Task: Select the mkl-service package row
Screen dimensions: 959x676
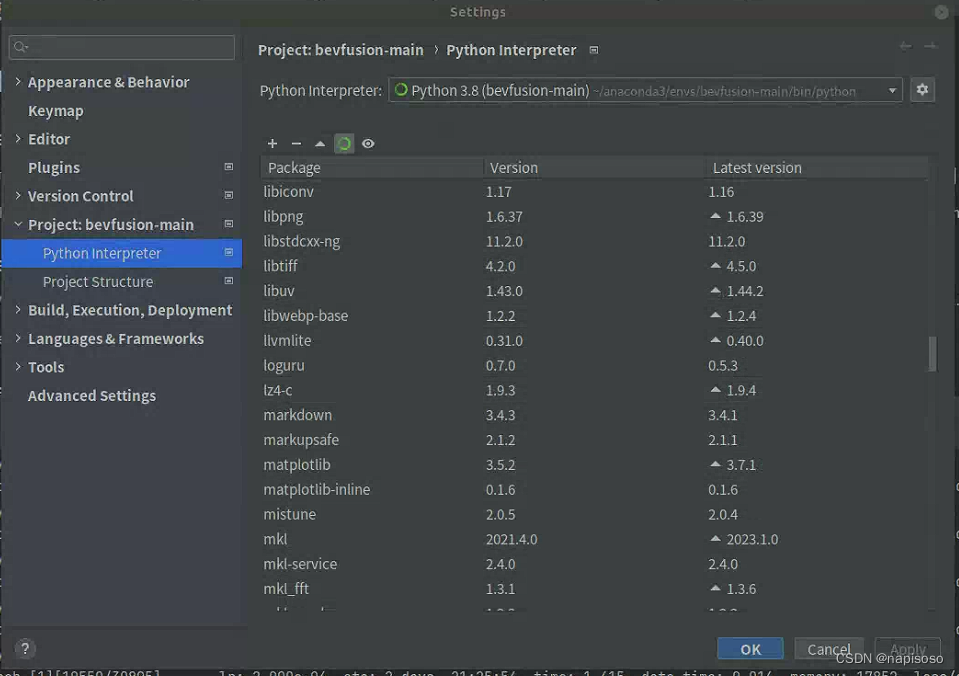Action: [594, 563]
